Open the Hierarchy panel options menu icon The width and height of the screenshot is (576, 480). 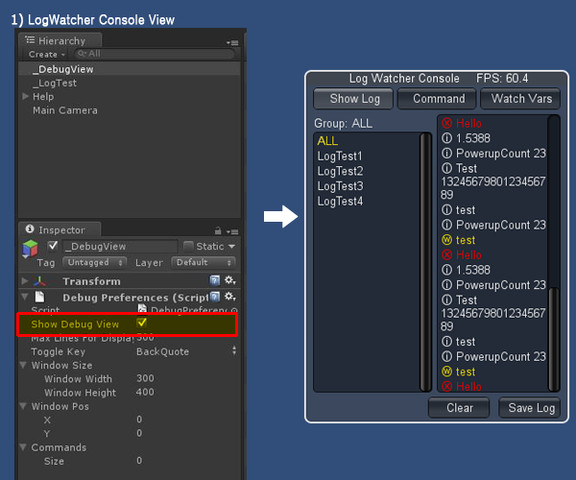(232, 43)
